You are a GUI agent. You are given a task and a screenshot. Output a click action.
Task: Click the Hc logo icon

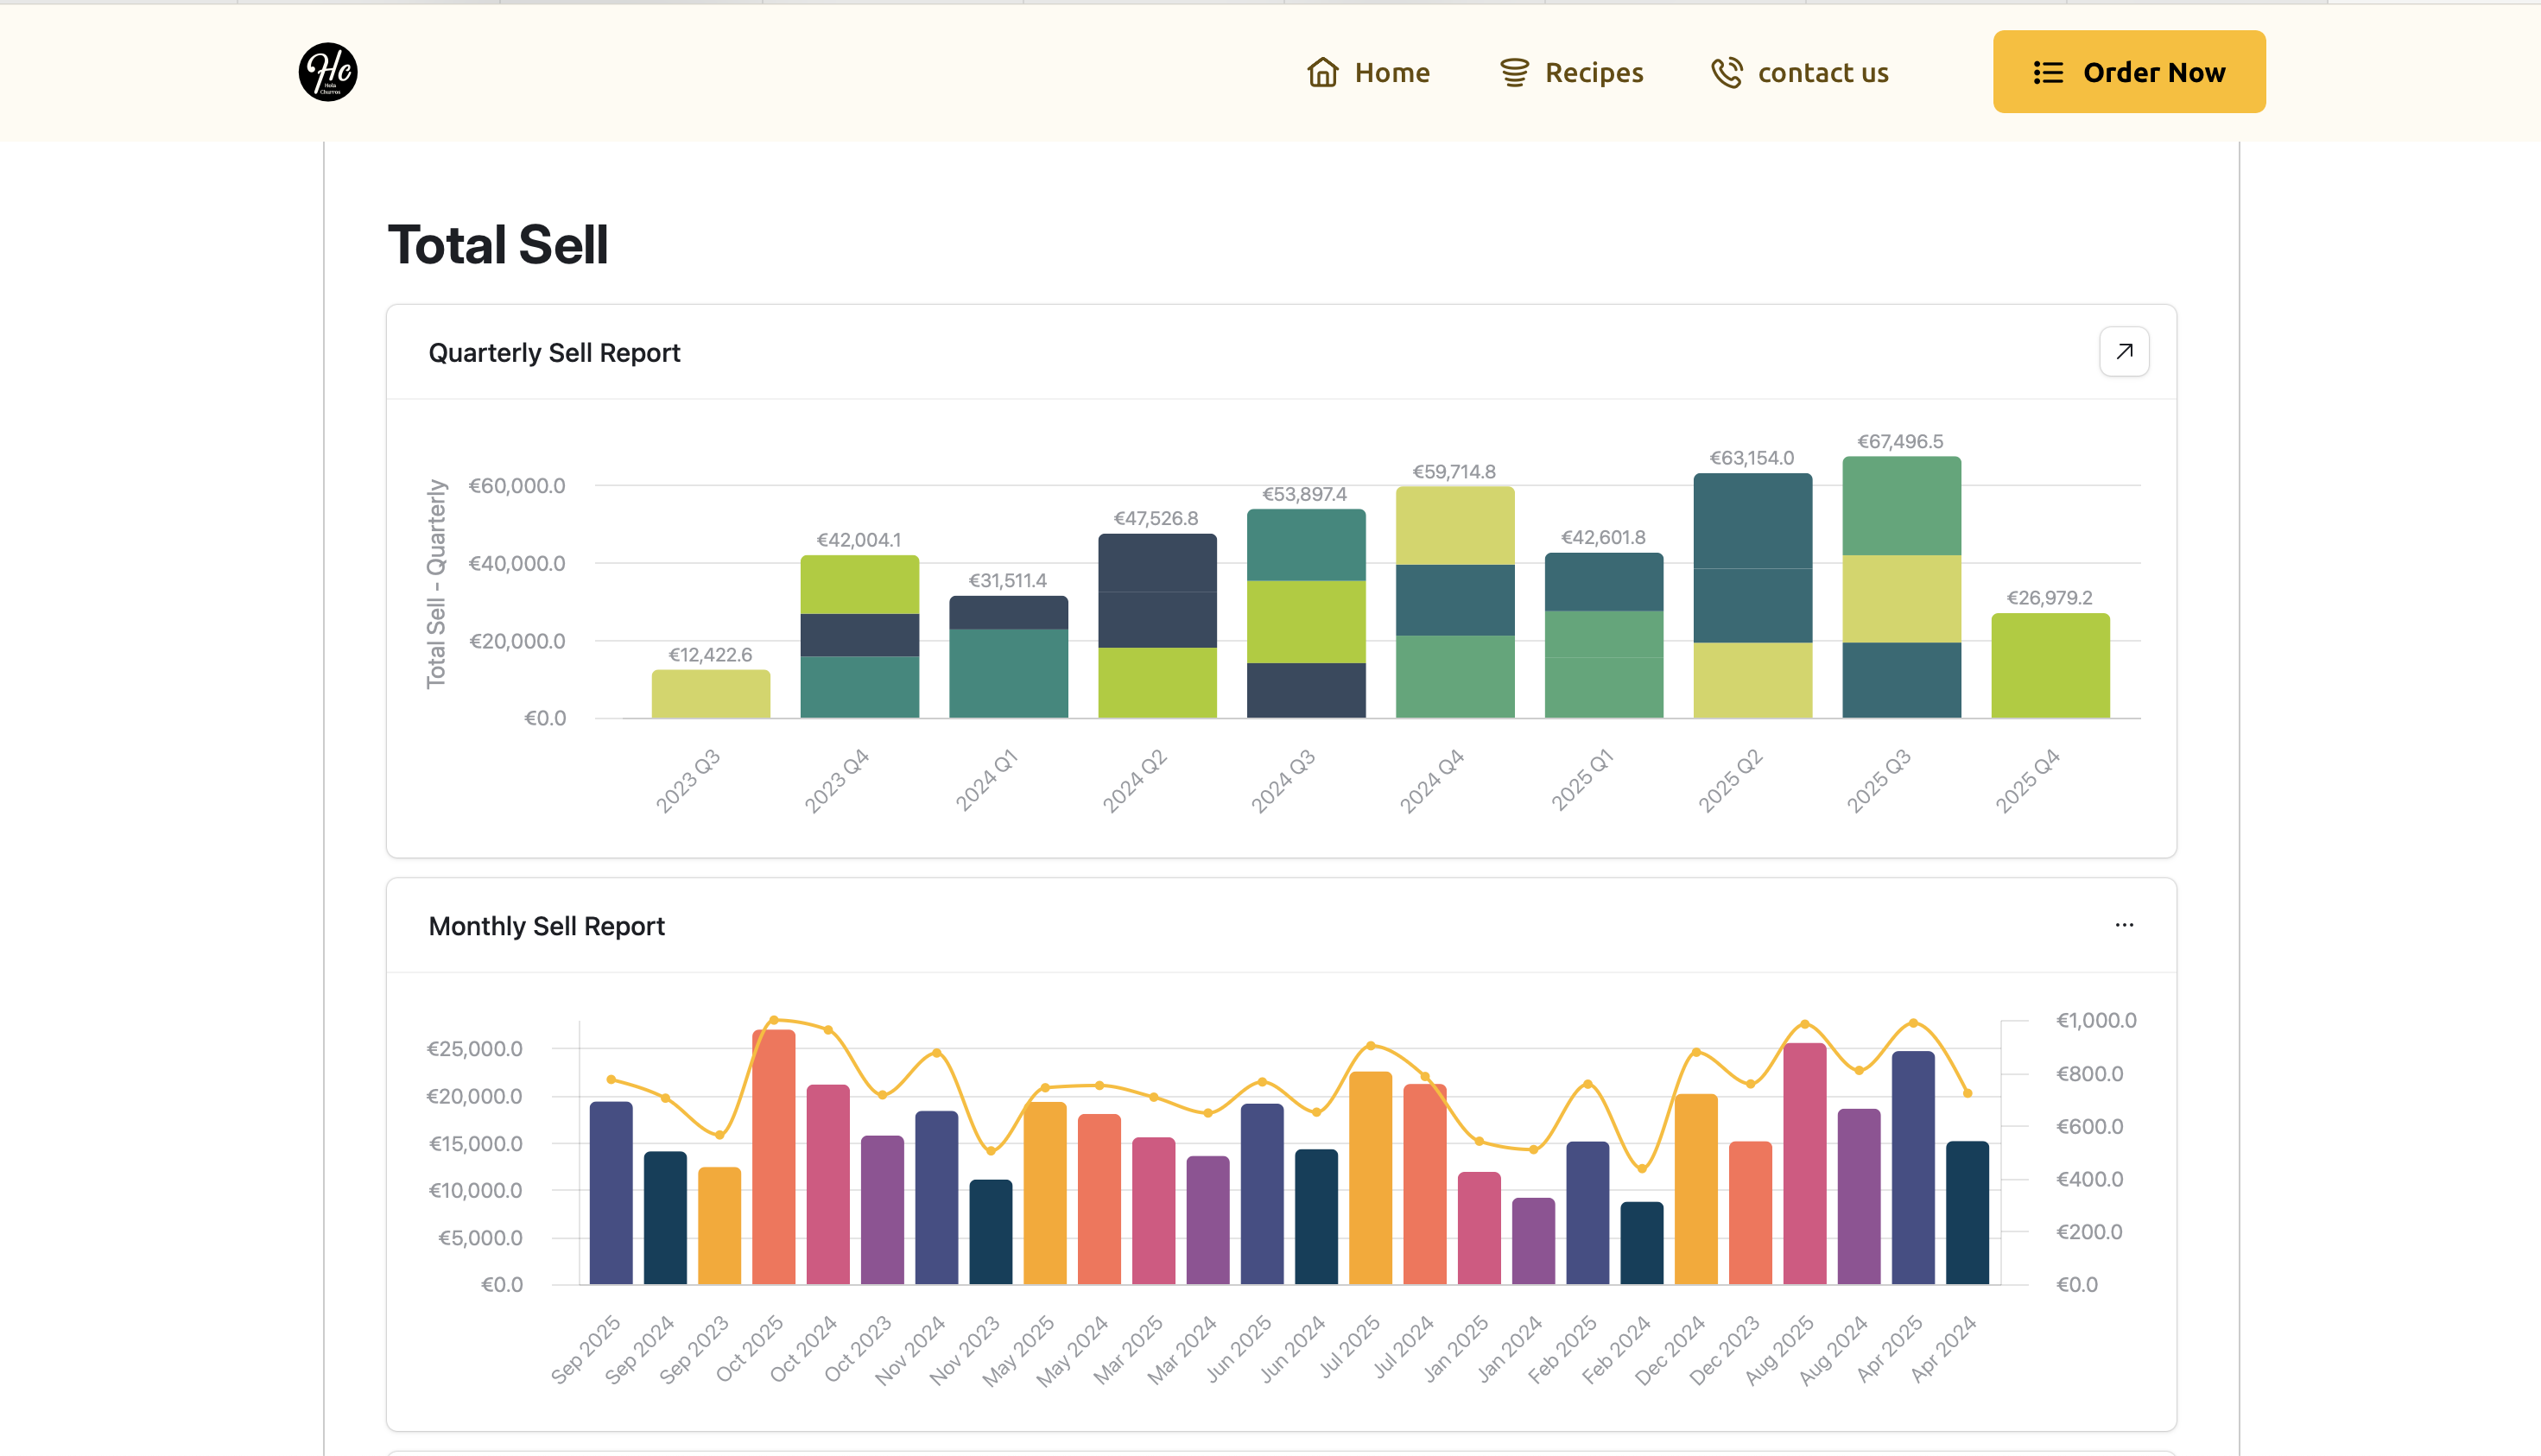pyautogui.click(x=328, y=72)
